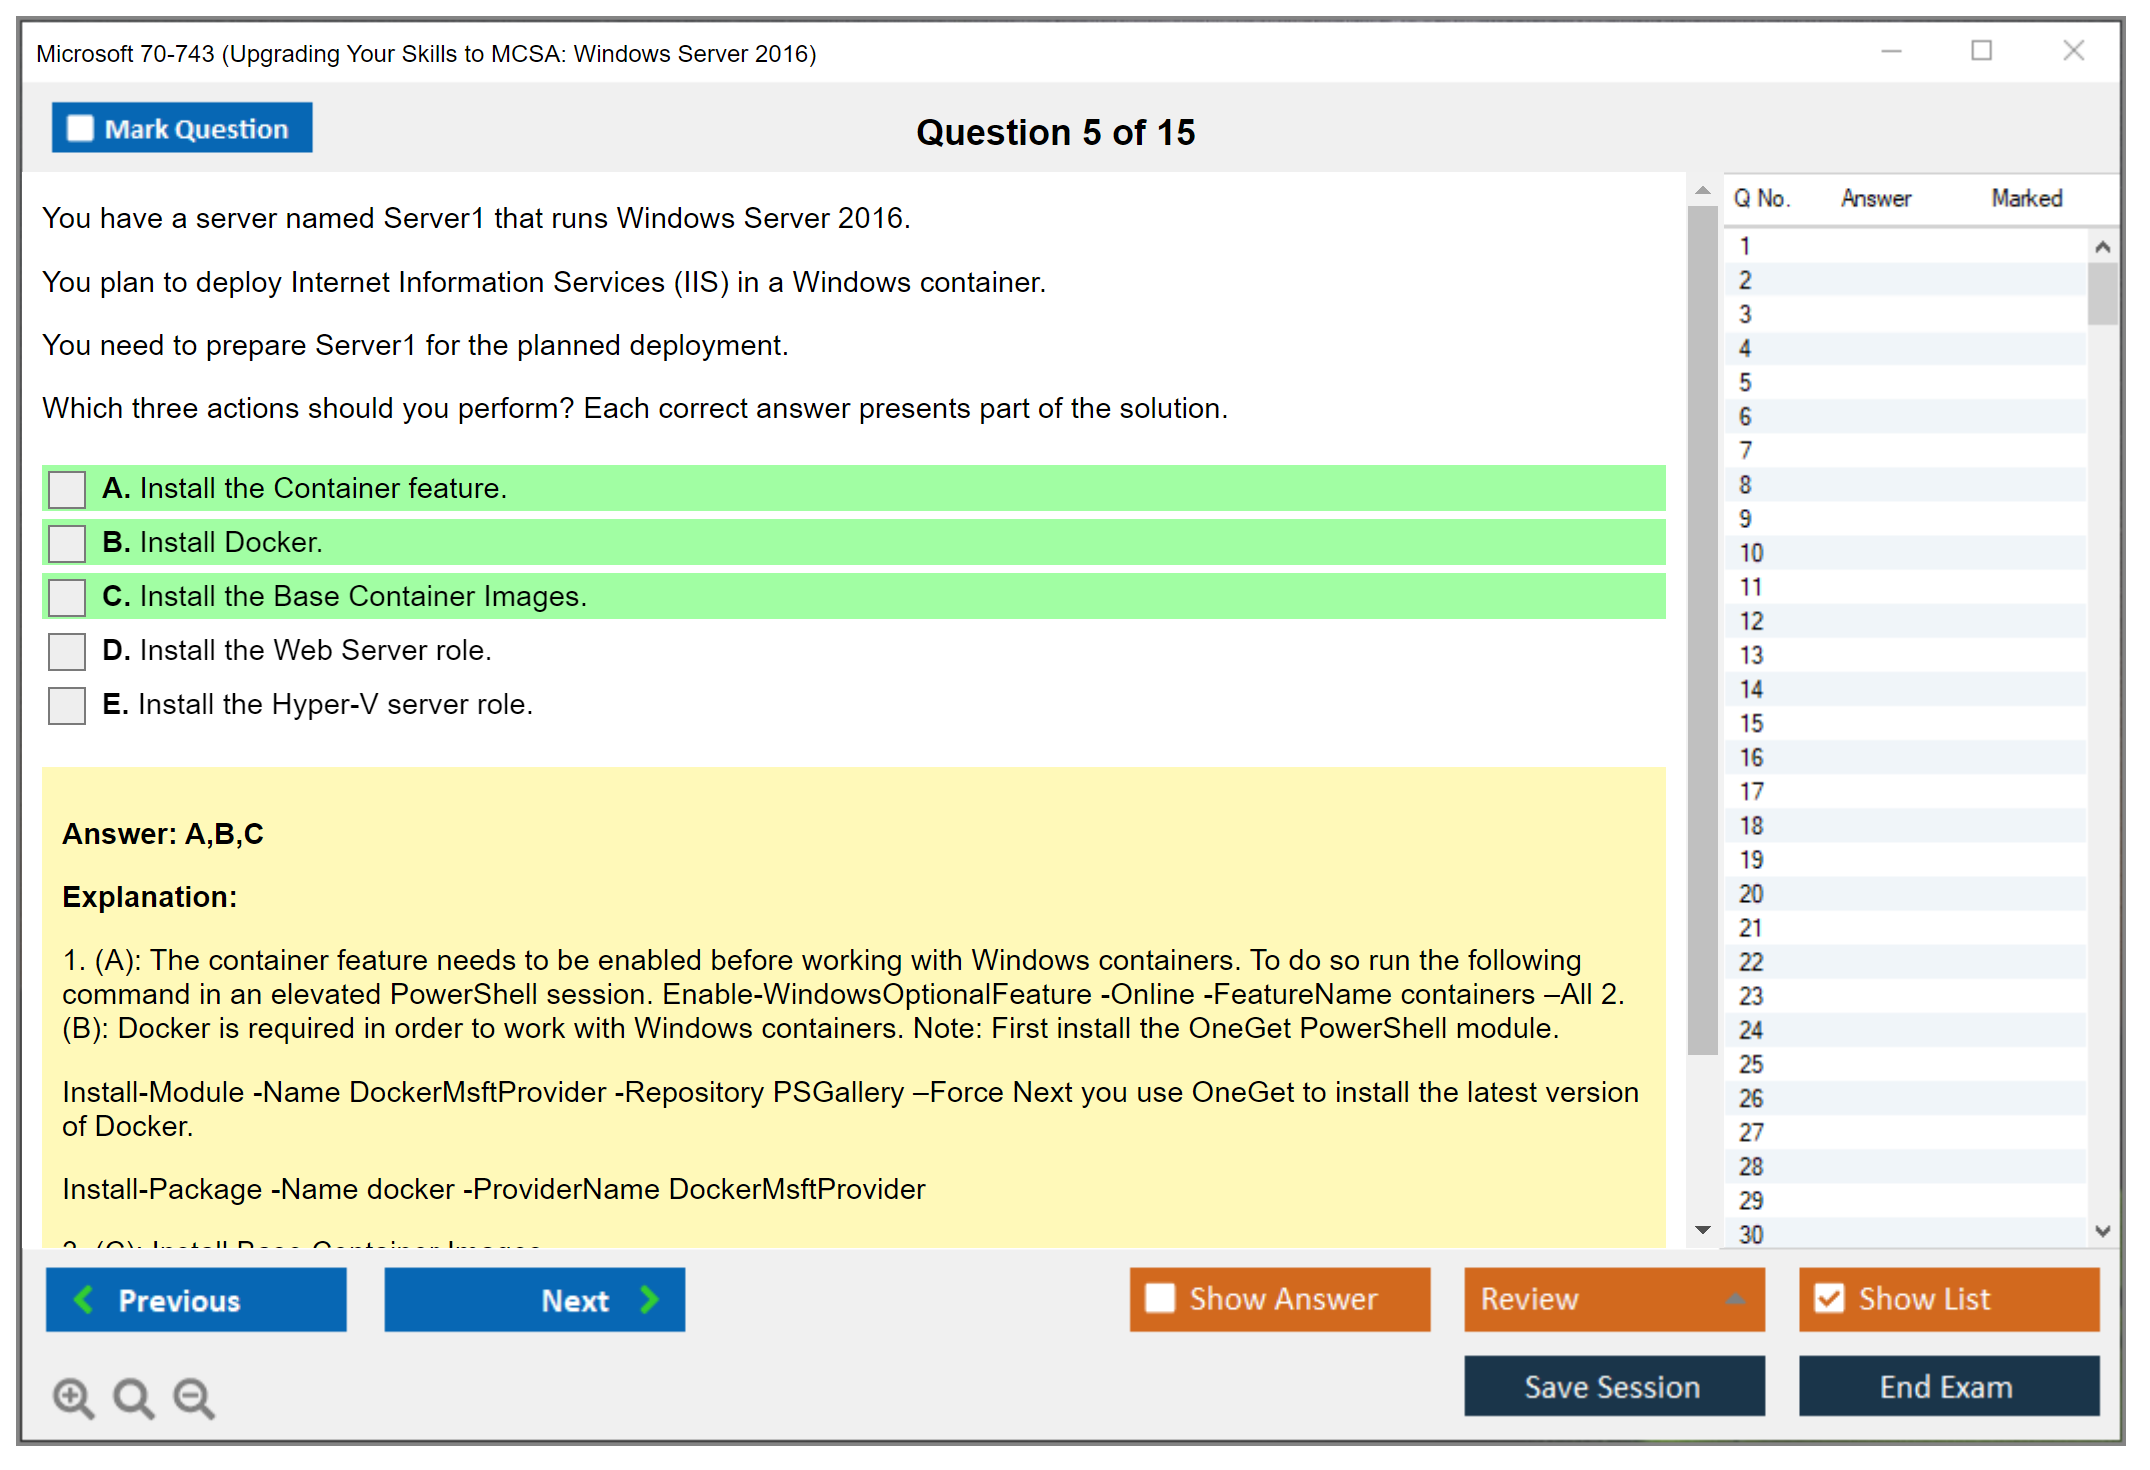This screenshot has height=1470, width=2150.
Task: Enable the Show Answer checkbox button
Action: coord(1160,1298)
